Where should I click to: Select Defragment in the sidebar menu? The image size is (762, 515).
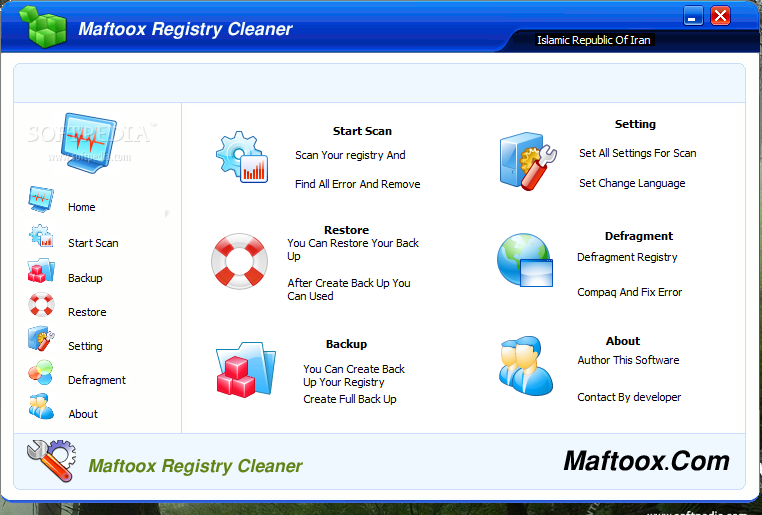coord(97,380)
